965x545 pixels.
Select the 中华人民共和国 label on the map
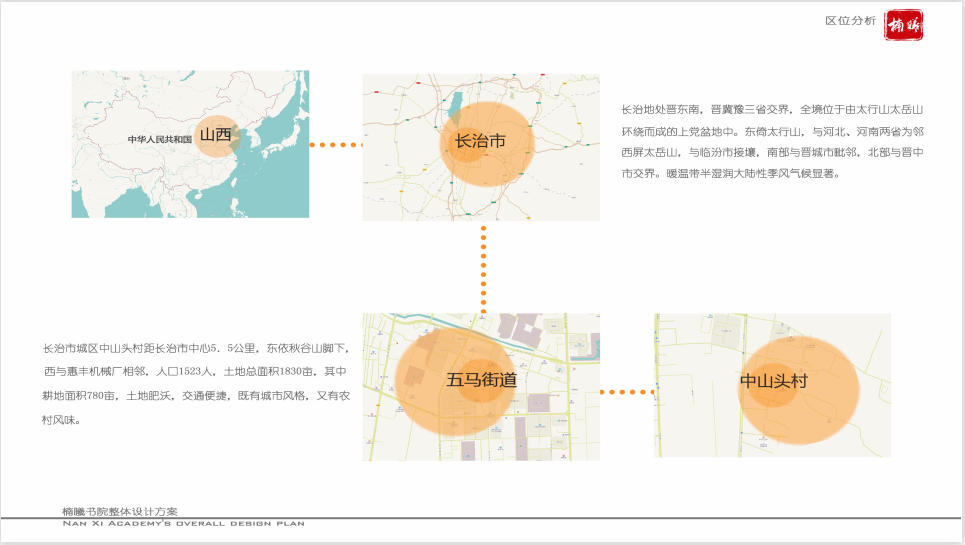[159, 140]
